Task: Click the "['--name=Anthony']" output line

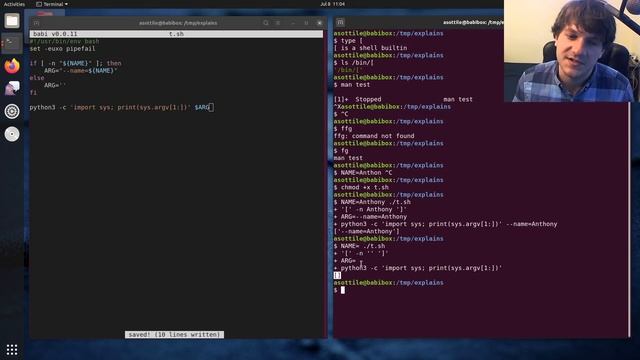Action: [x=367, y=231]
